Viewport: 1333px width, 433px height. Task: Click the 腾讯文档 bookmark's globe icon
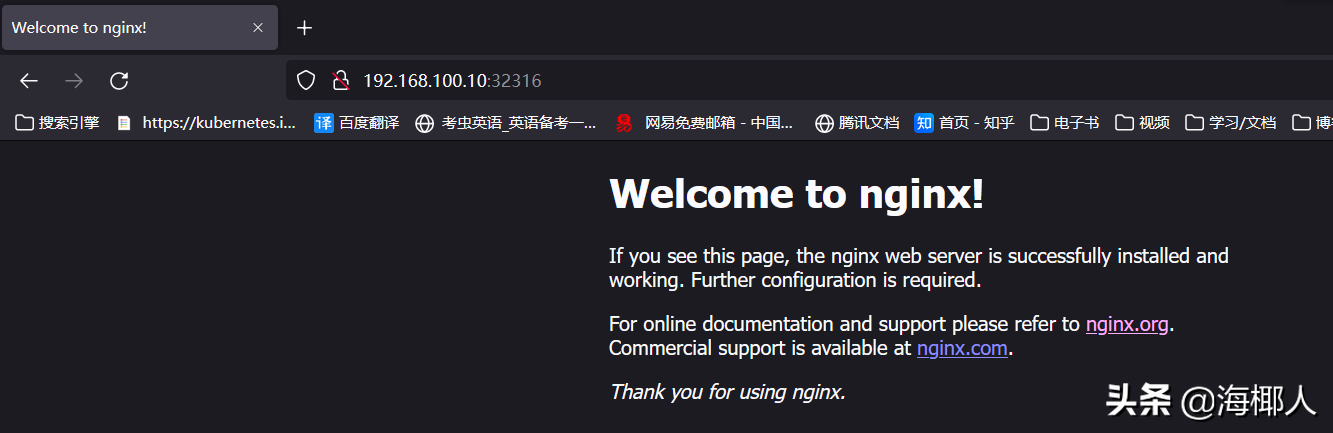[x=824, y=123]
